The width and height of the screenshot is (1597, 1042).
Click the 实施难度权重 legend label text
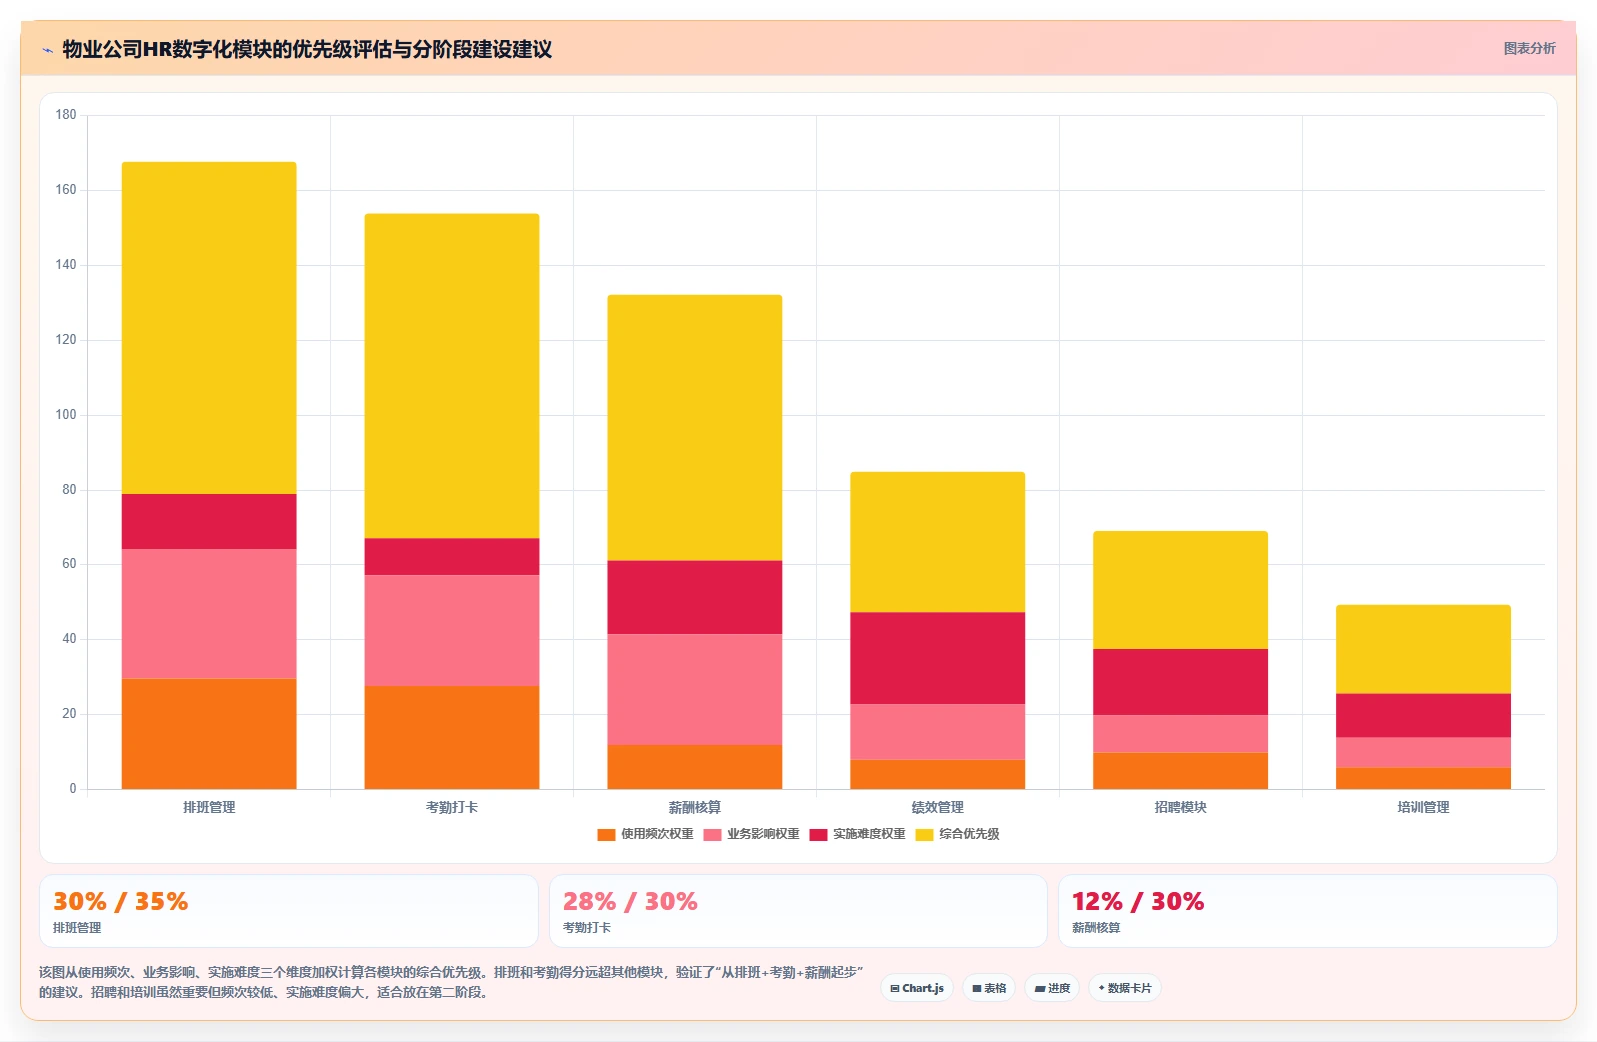tap(869, 834)
